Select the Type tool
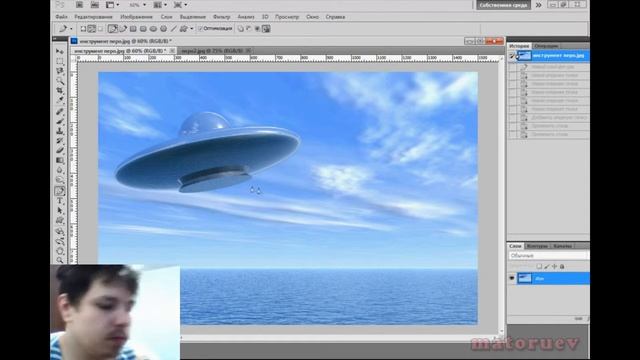The image size is (640, 360). click(x=60, y=201)
